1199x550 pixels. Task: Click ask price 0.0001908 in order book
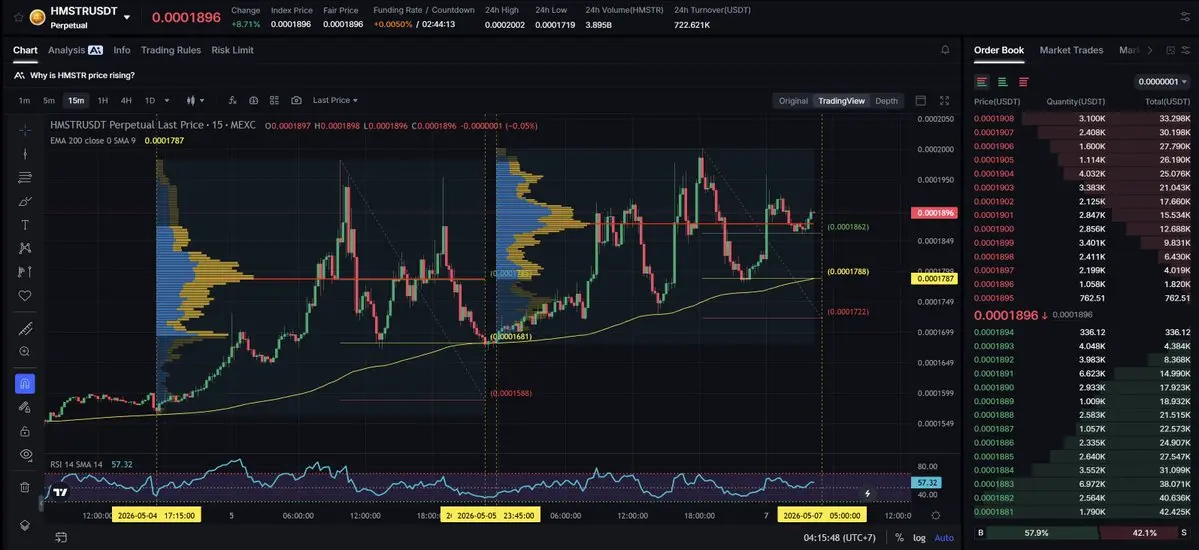click(x=993, y=119)
